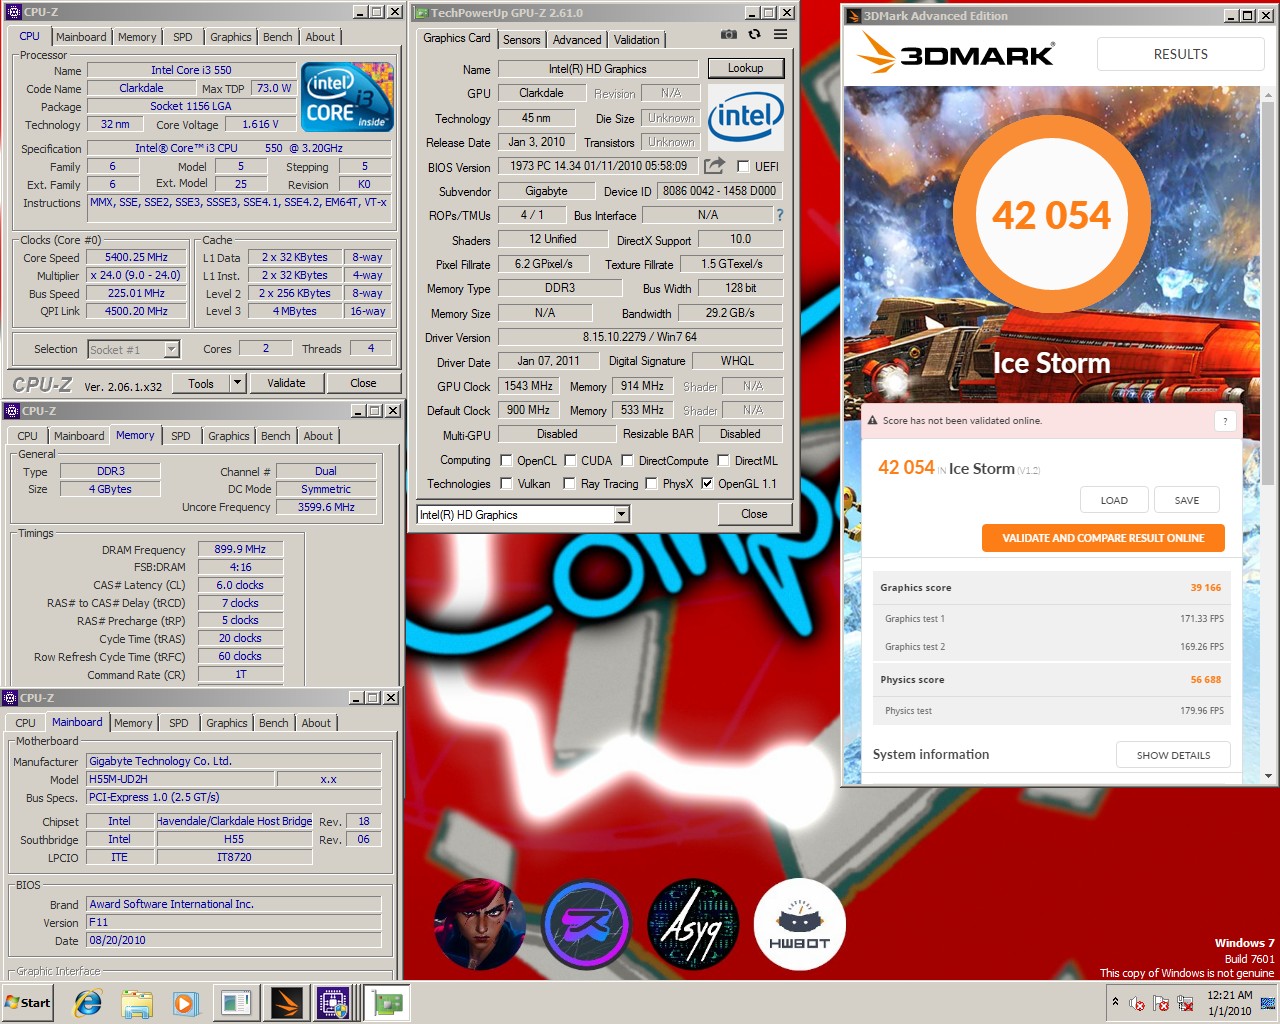Image resolution: width=1280 pixels, height=1024 pixels.
Task: Open Internet Explorer from the taskbar
Action: click(88, 1003)
